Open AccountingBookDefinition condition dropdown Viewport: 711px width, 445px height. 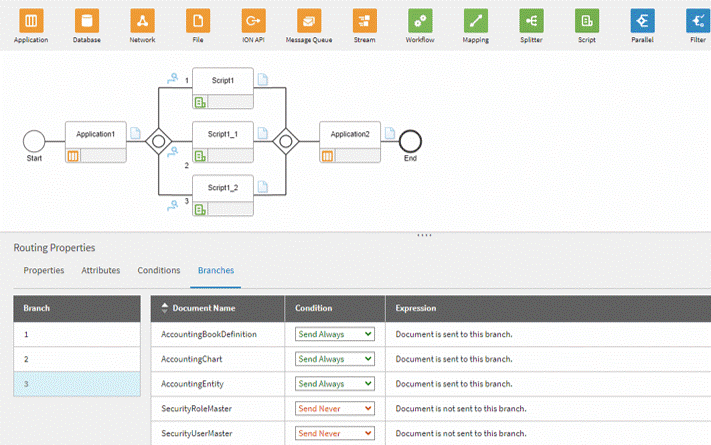tap(334, 334)
